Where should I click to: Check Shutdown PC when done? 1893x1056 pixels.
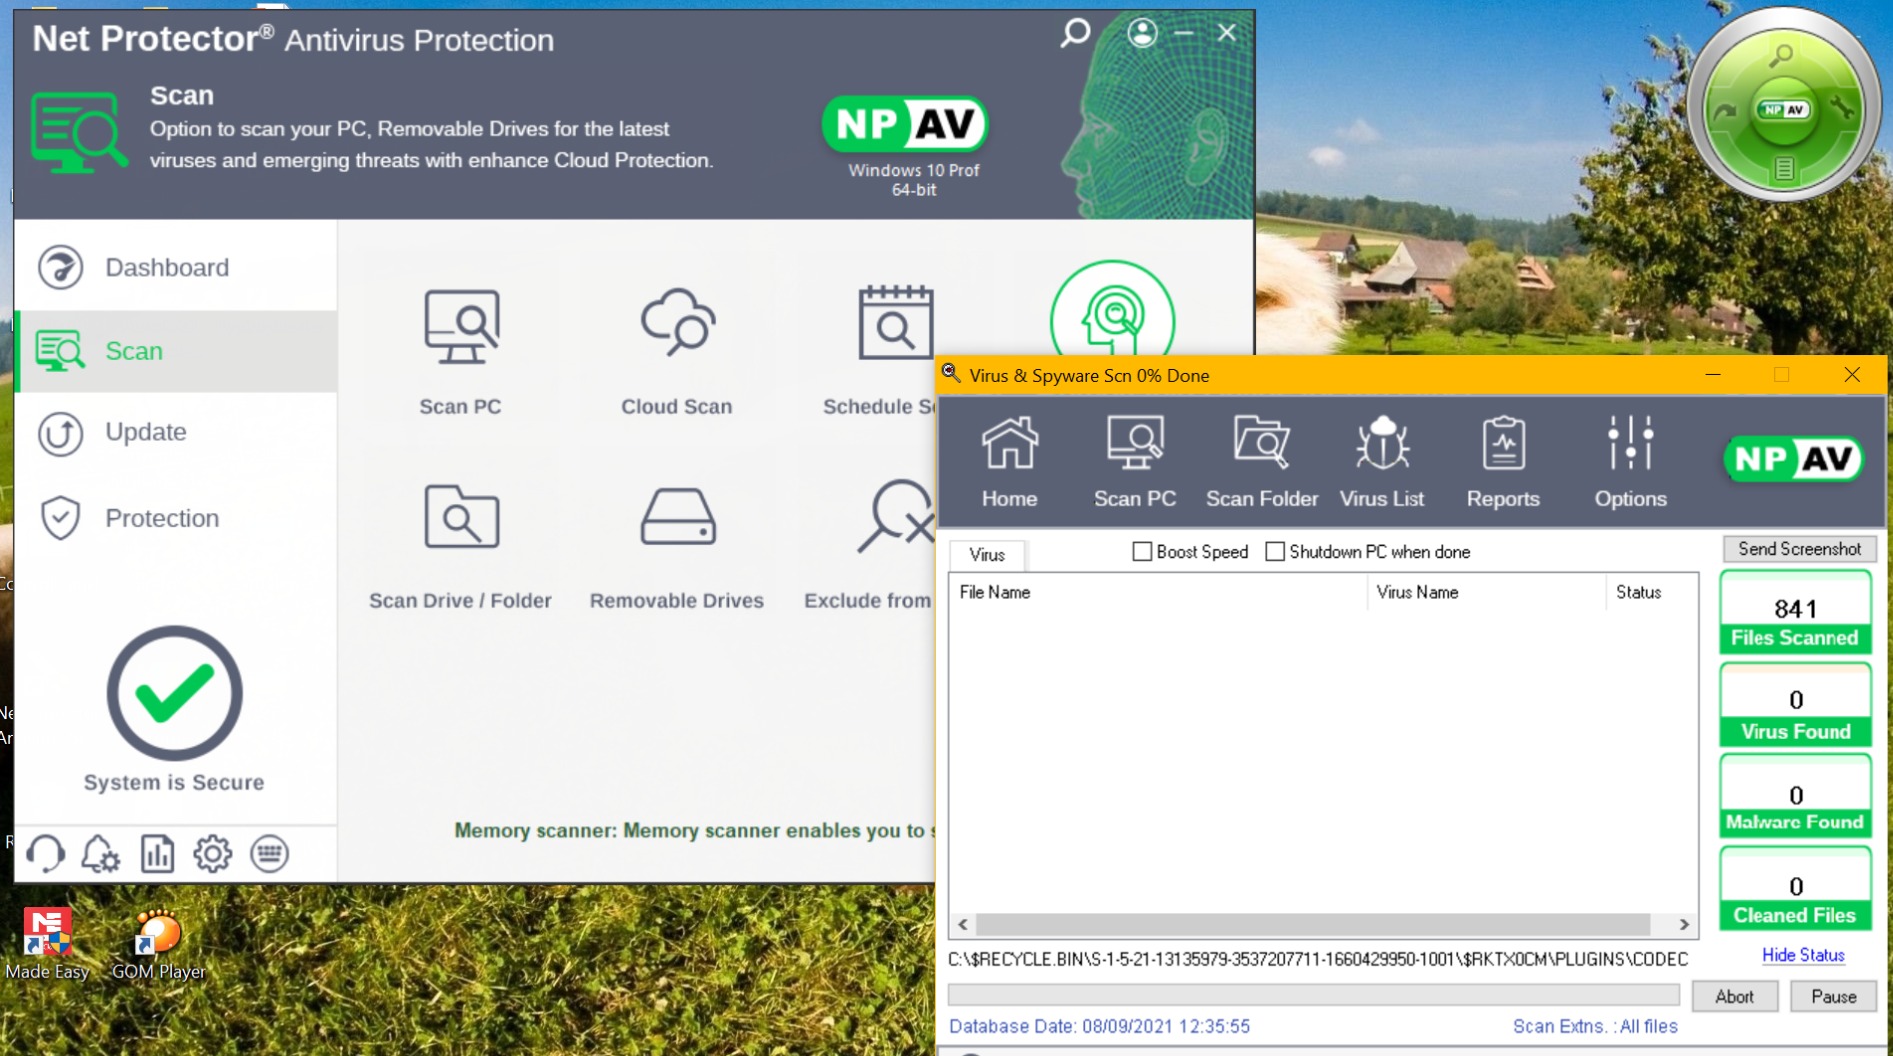tap(1275, 551)
